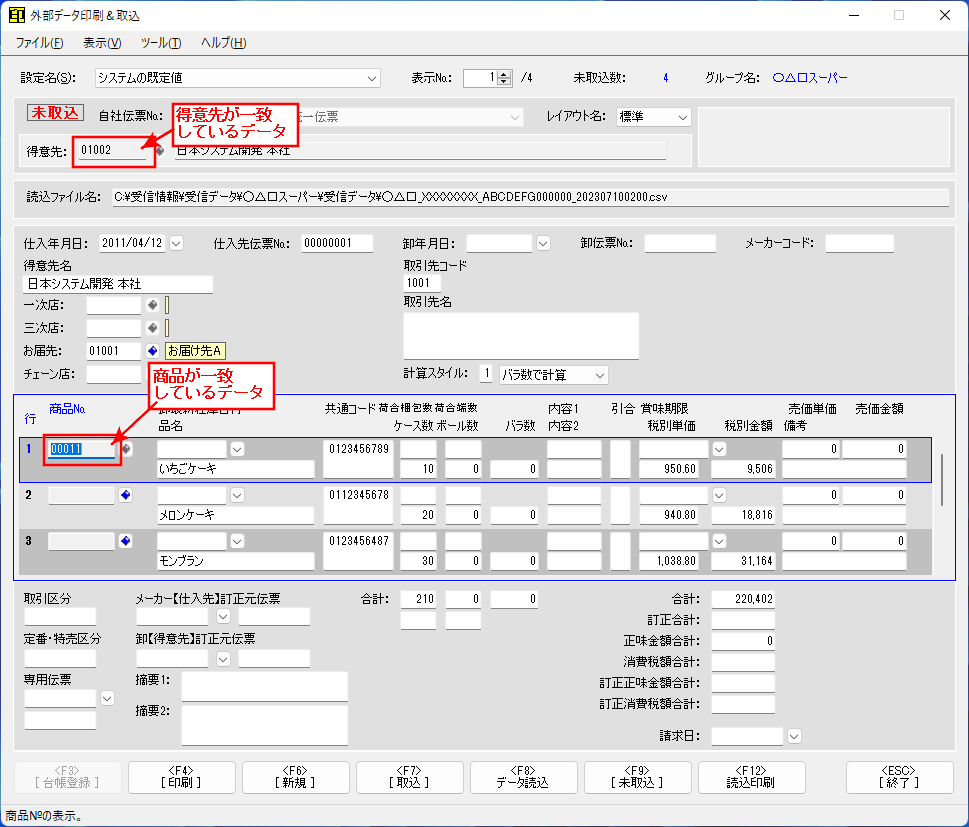Viewport: 969px width, 827px height.
Task: Click the 摘要2 text box
Action: [x=264, y=725]
